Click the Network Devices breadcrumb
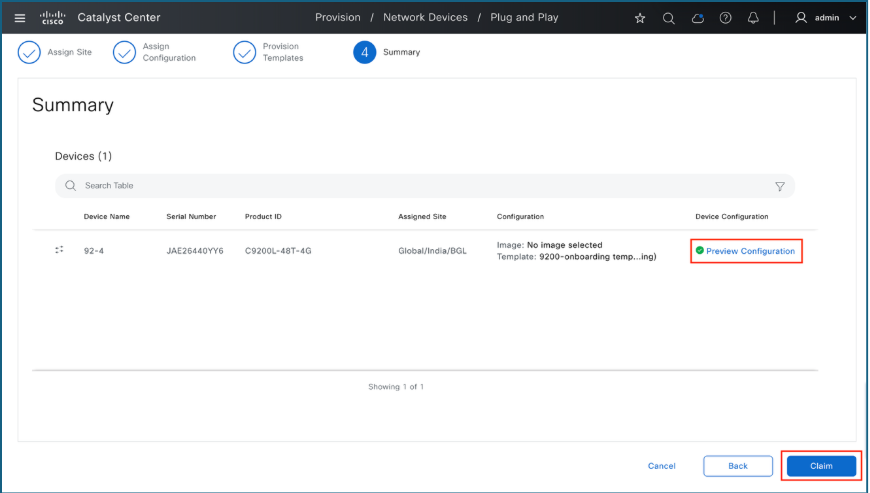 [x=426, y=18]
